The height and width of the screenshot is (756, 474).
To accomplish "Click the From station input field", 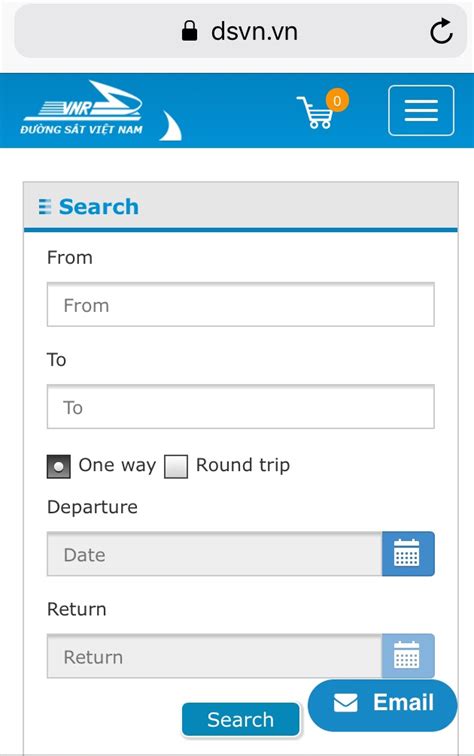I will pos(241,305).
